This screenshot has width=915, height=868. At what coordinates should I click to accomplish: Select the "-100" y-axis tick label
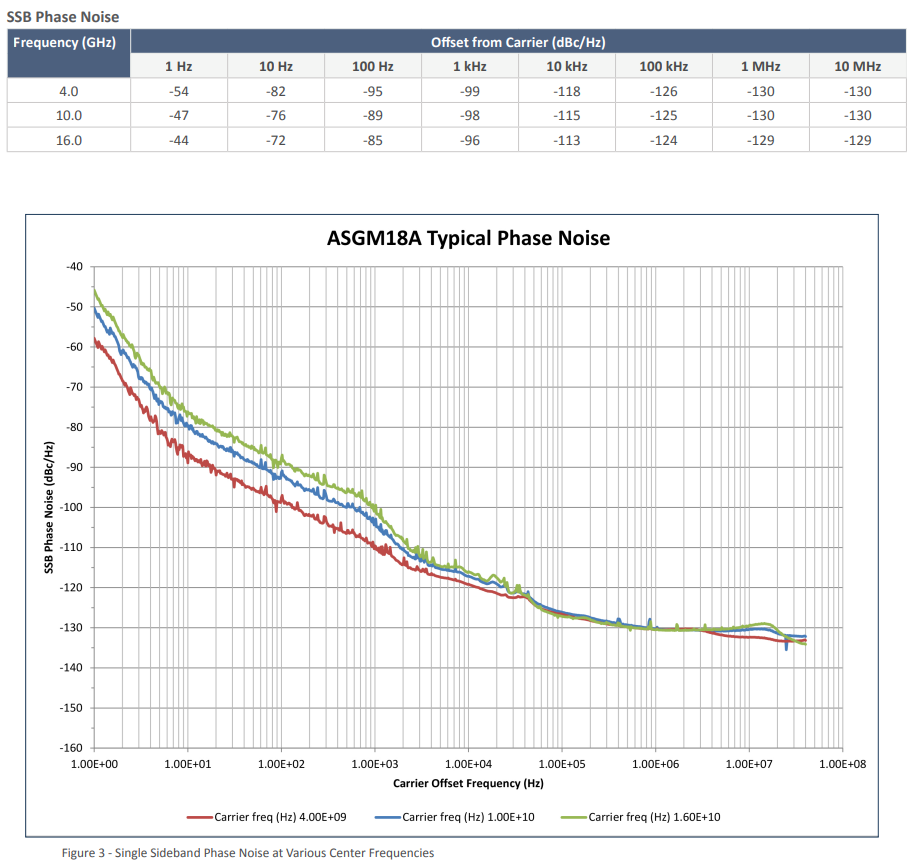(x=72, y=507)
